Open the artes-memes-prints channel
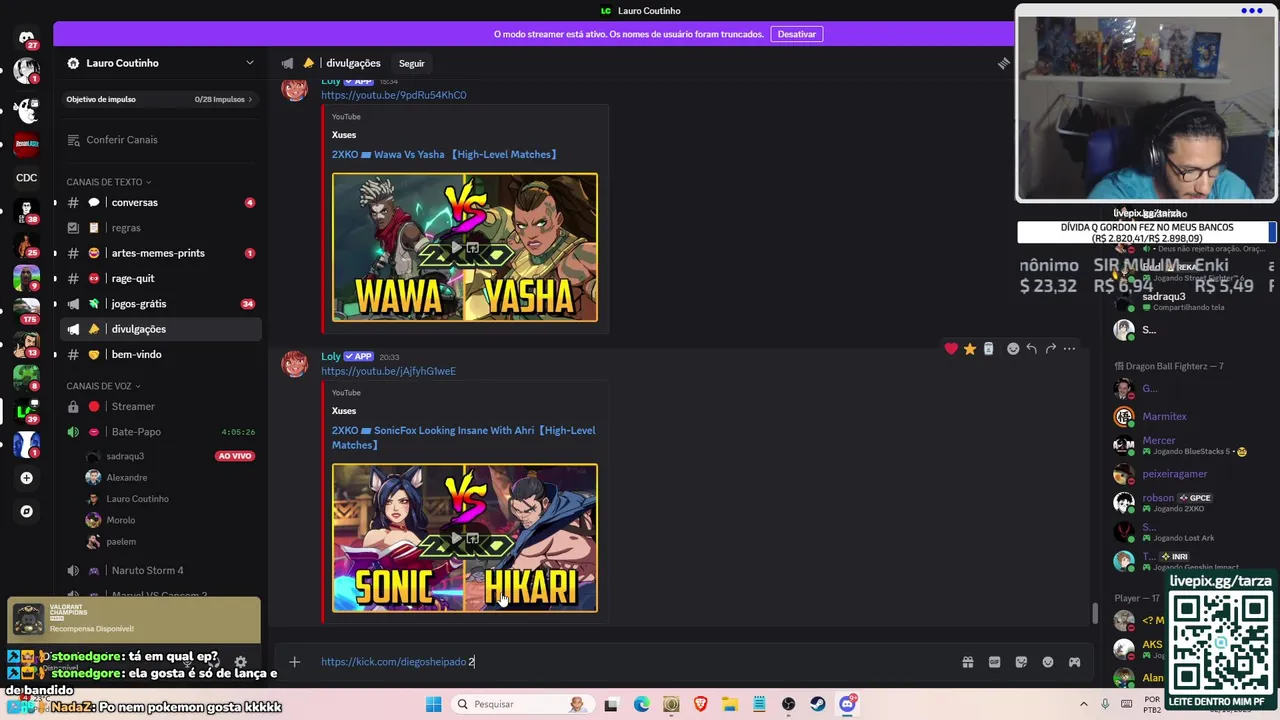 click(x=160, y=253)
